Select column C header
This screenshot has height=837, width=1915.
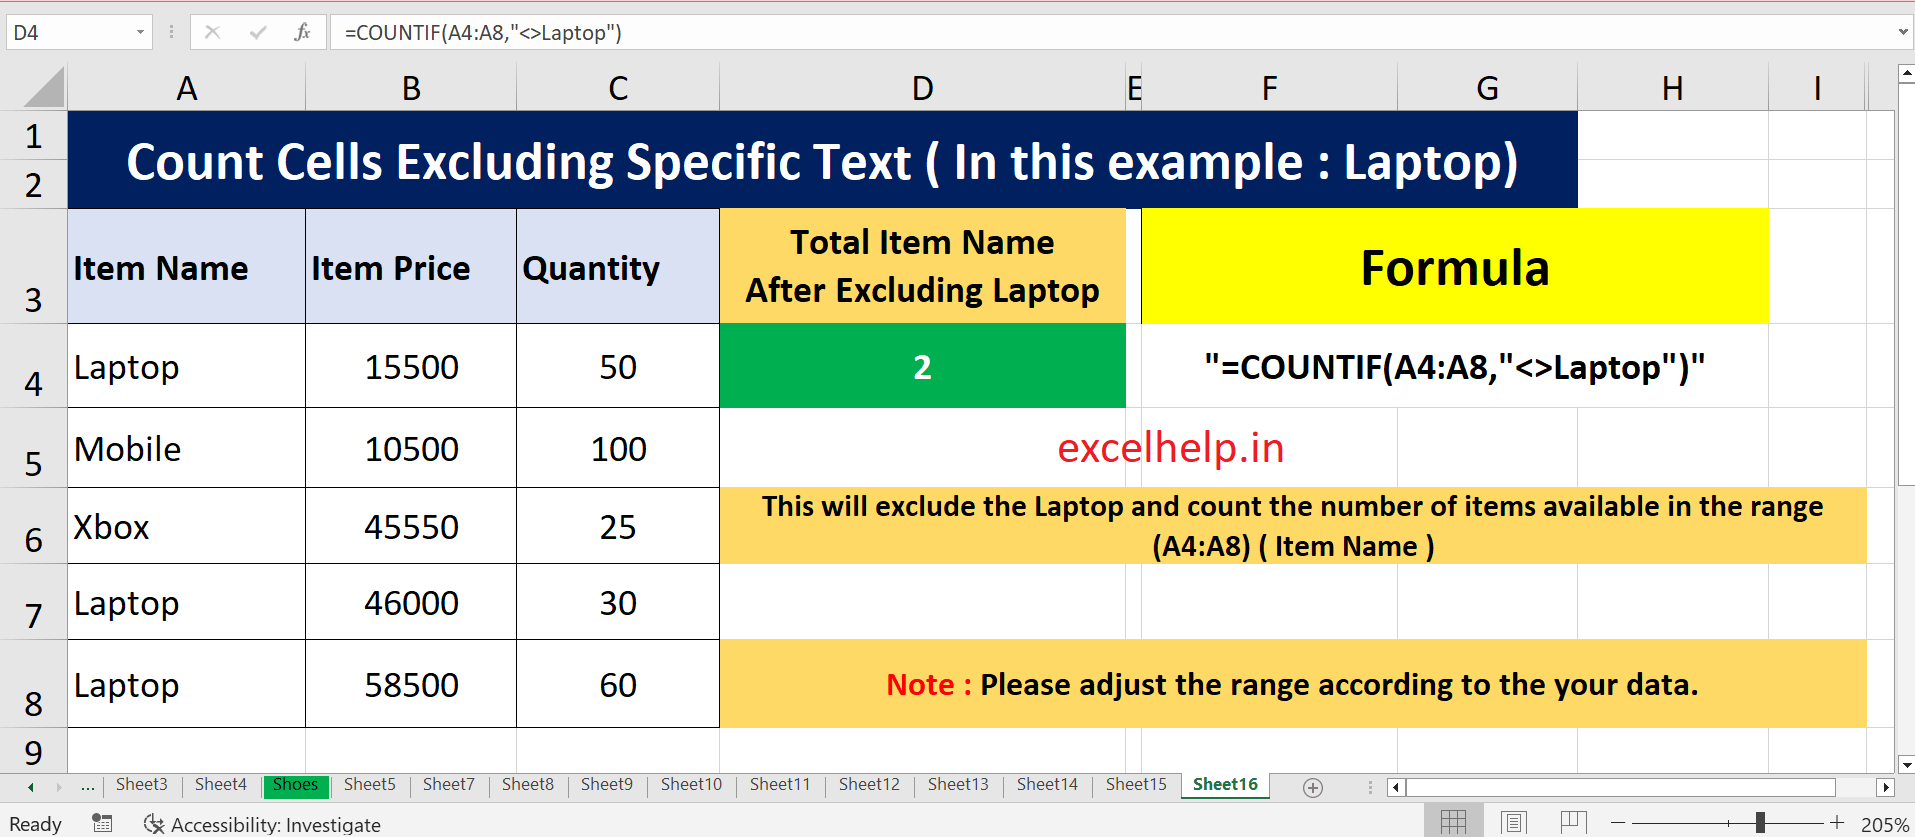coord(618,88)
